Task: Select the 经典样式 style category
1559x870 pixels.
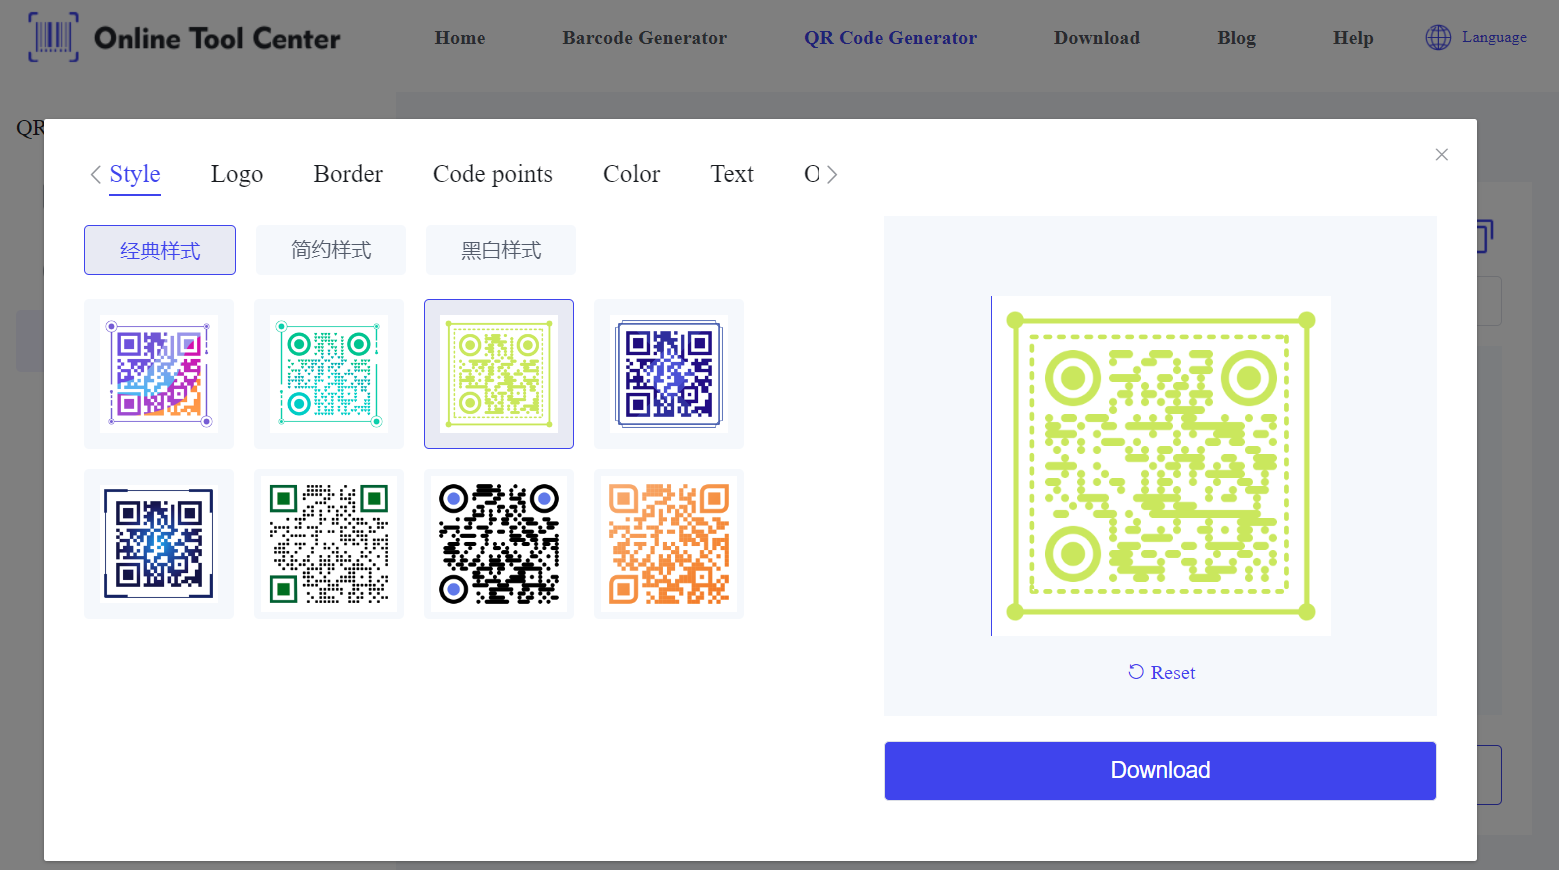Action: pos(160,250)
